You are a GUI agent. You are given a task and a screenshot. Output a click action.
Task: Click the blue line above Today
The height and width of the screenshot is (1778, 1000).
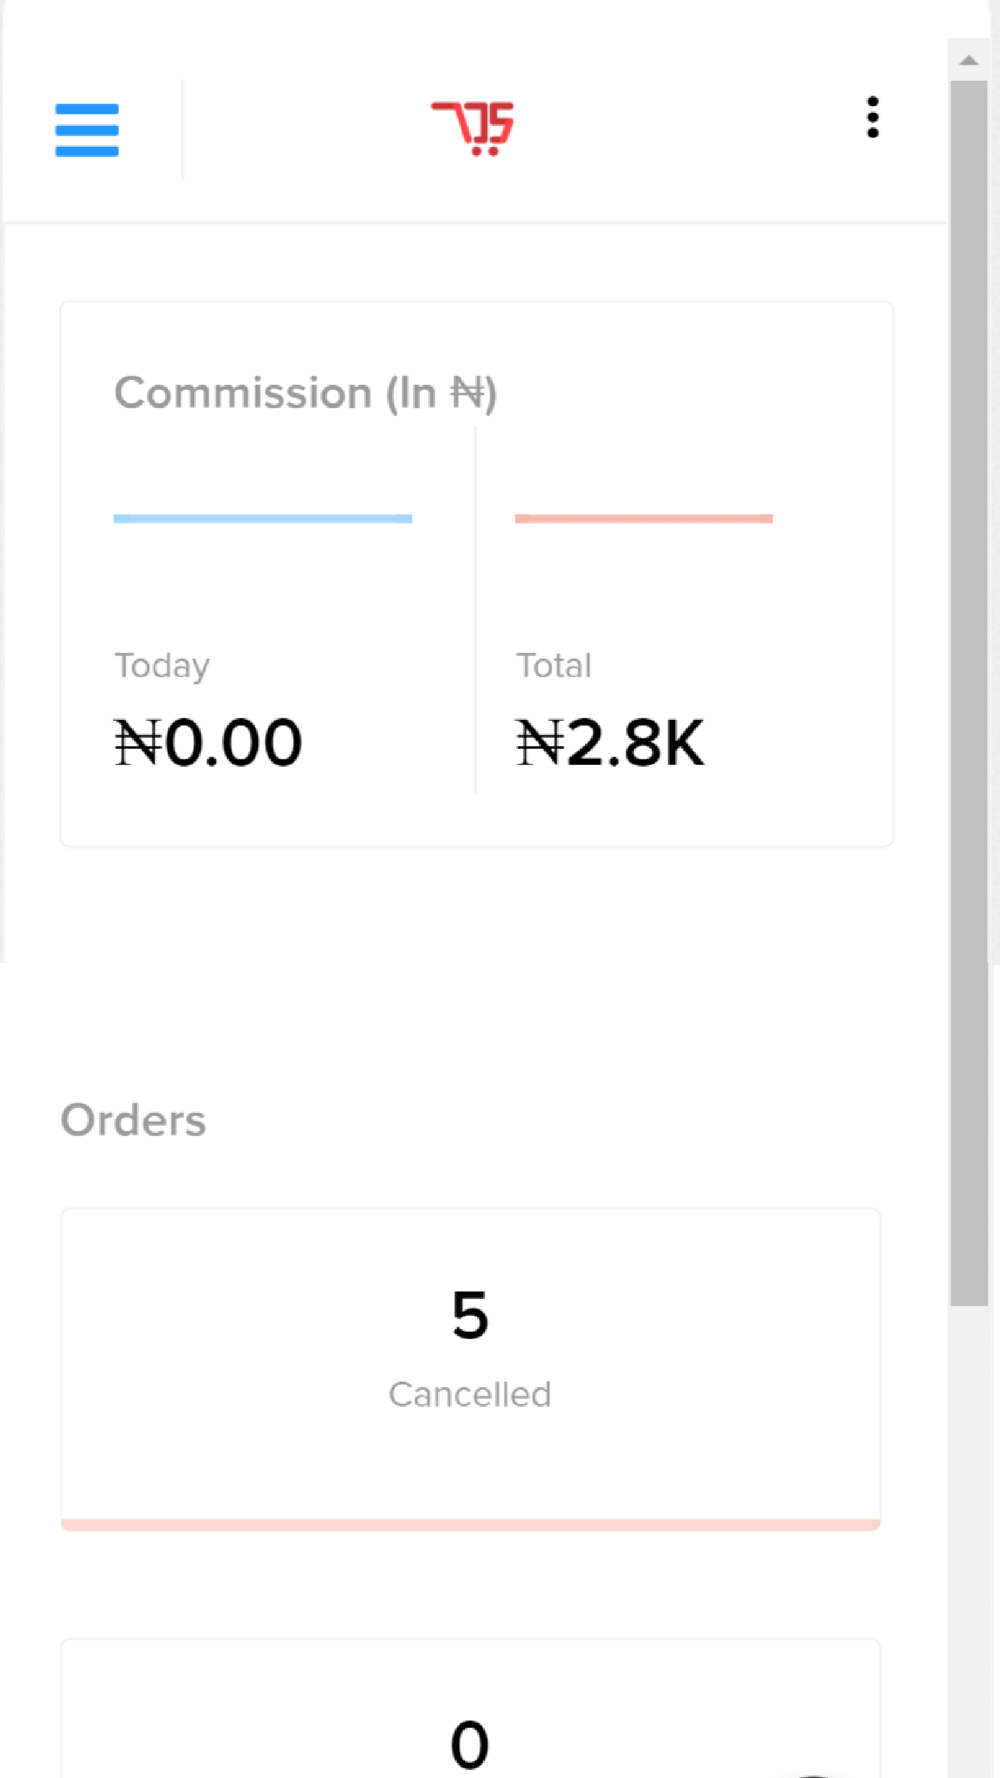click(x=262, y=518)
